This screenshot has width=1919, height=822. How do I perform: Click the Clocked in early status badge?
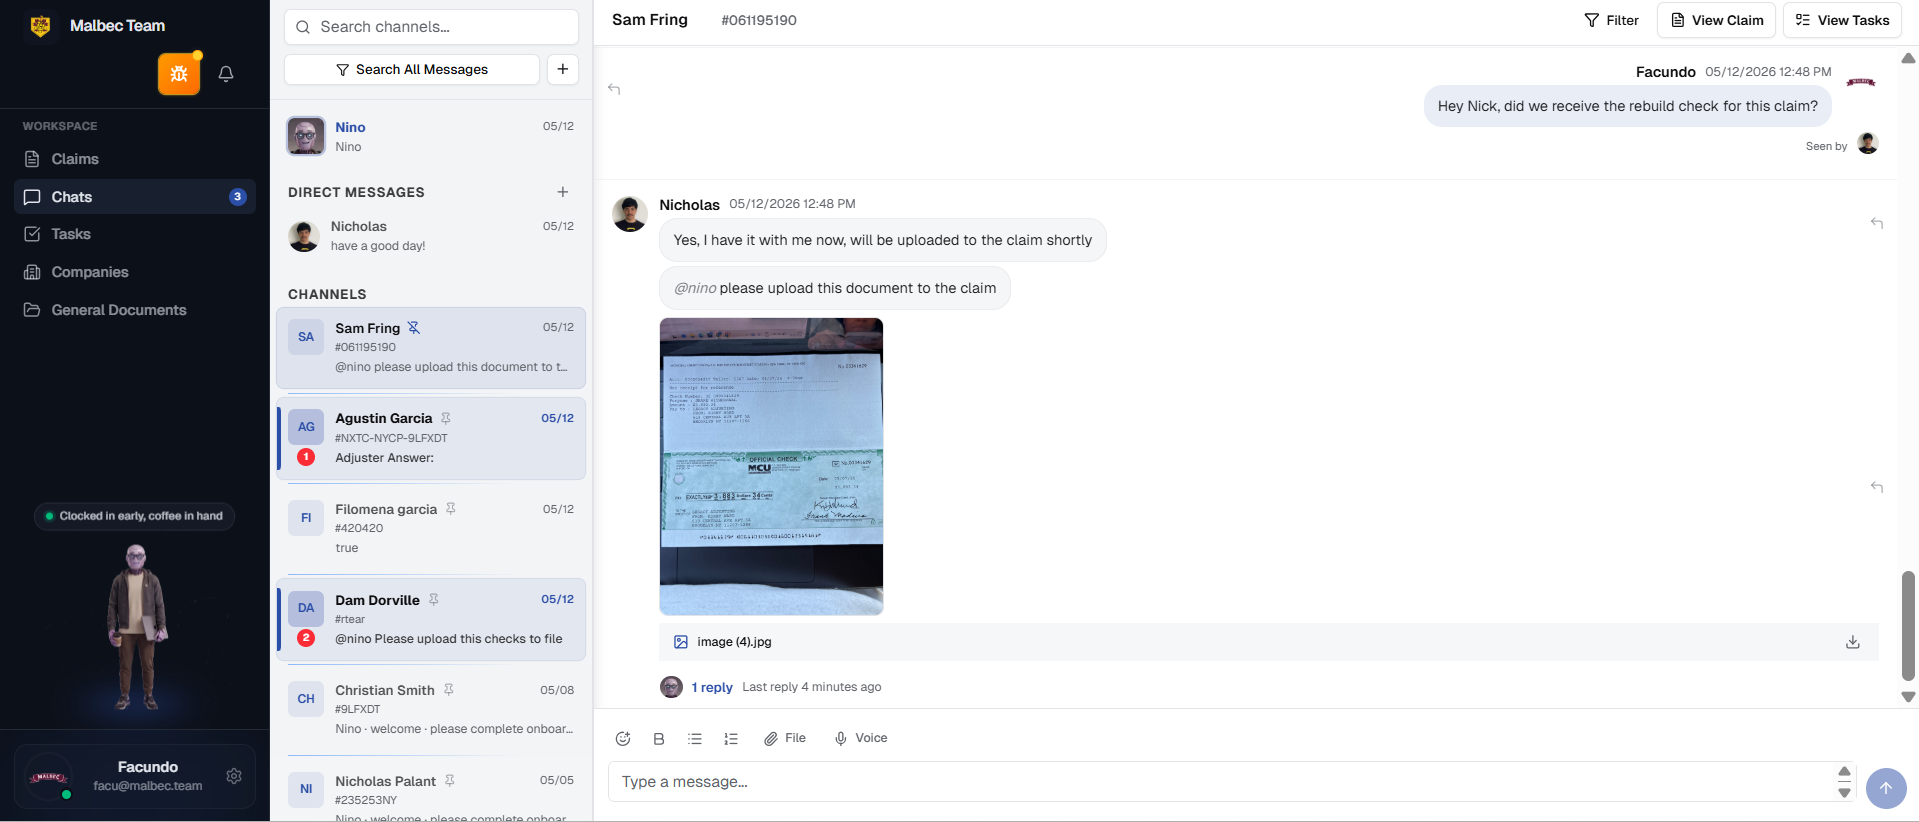(x=135, y=516)
